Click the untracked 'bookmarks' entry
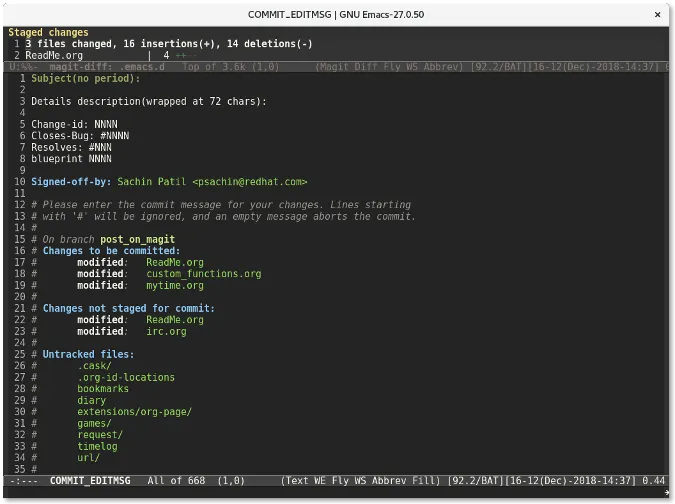Screen dimensions: 675x504 coord(103,389)
